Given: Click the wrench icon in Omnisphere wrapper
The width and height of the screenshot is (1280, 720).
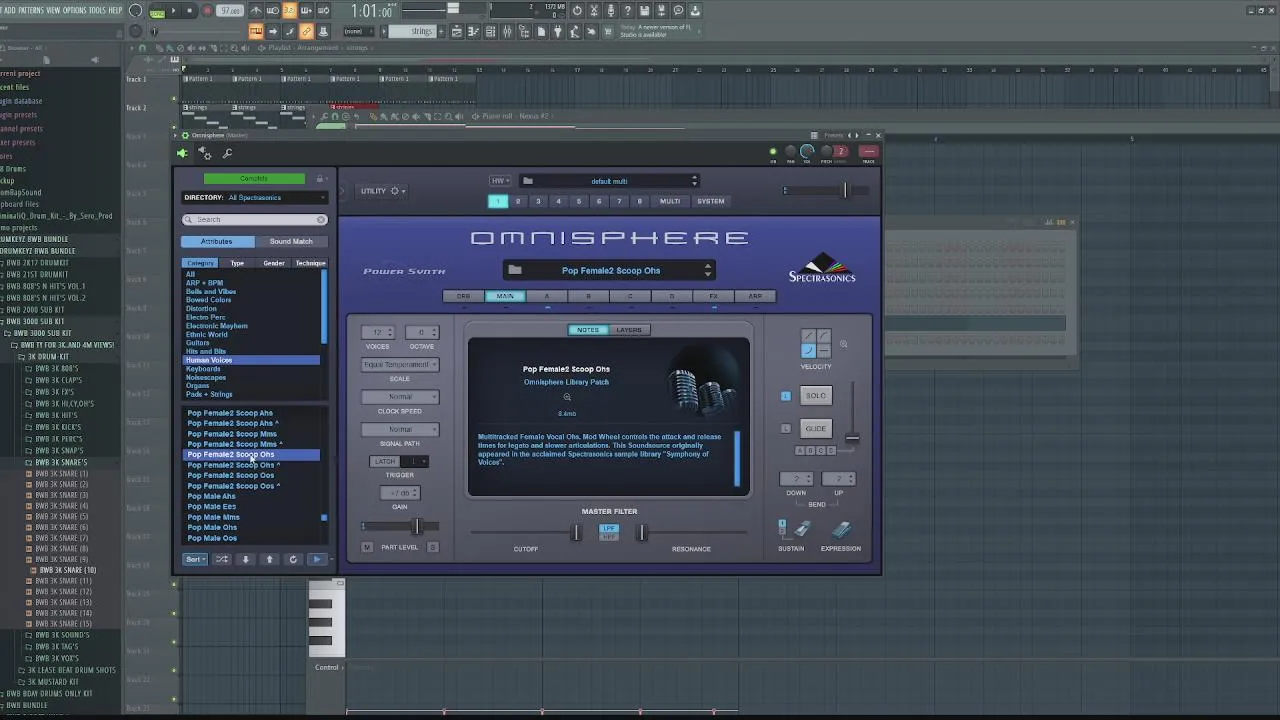Looking at the screenshot, I should pyautogui.click(x=228, y=153).
